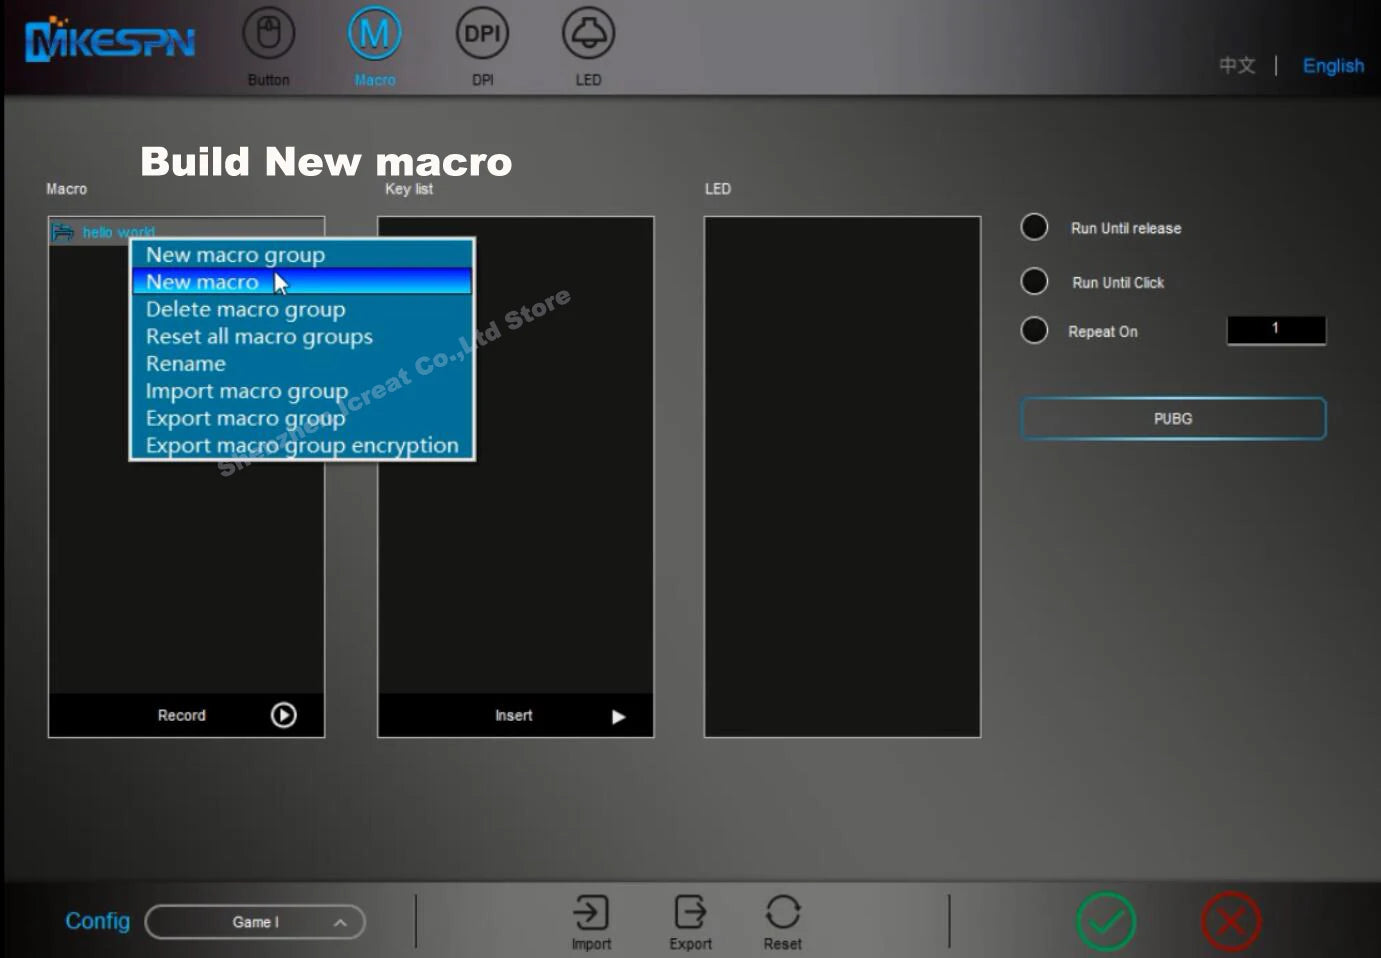Switch language to English
Image resolution: width=1381 pixels, height=958 pixels.
pyautogui.click(x=1332, y=66)
